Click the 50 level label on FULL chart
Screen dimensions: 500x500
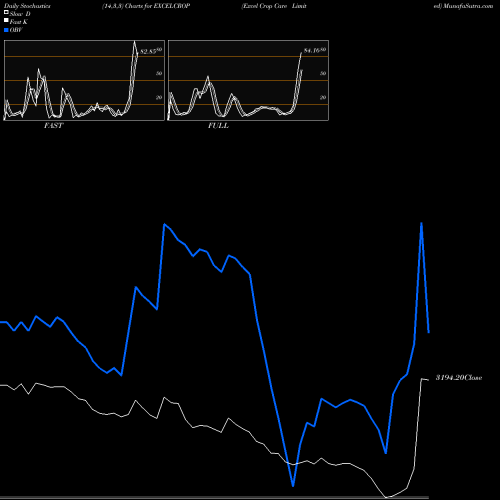(323, 73)
